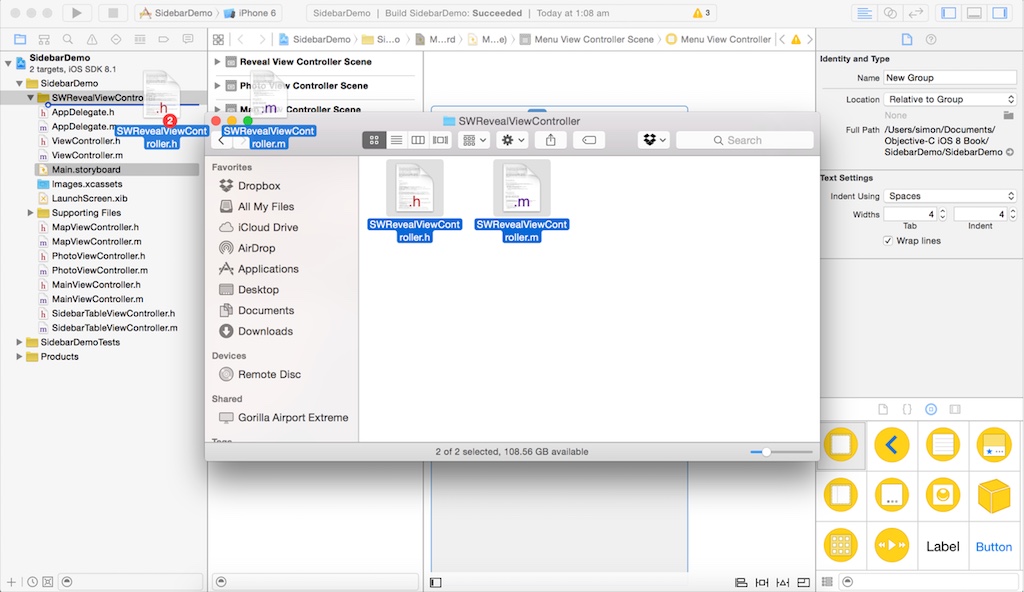Open the Location 'Relative to Group' dropdown

tap(950, 99)
